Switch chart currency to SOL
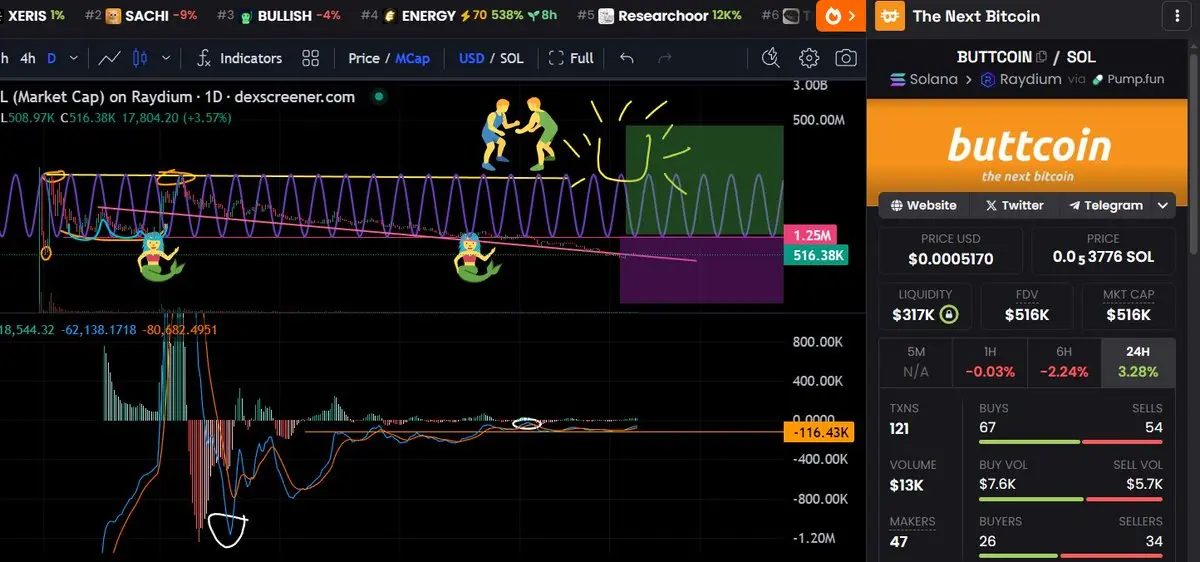1200x562 pixels. coord(511,58)
